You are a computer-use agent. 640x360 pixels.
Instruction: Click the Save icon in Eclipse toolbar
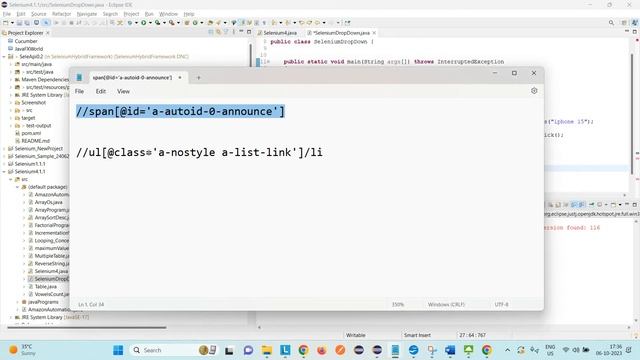[19, 23]
